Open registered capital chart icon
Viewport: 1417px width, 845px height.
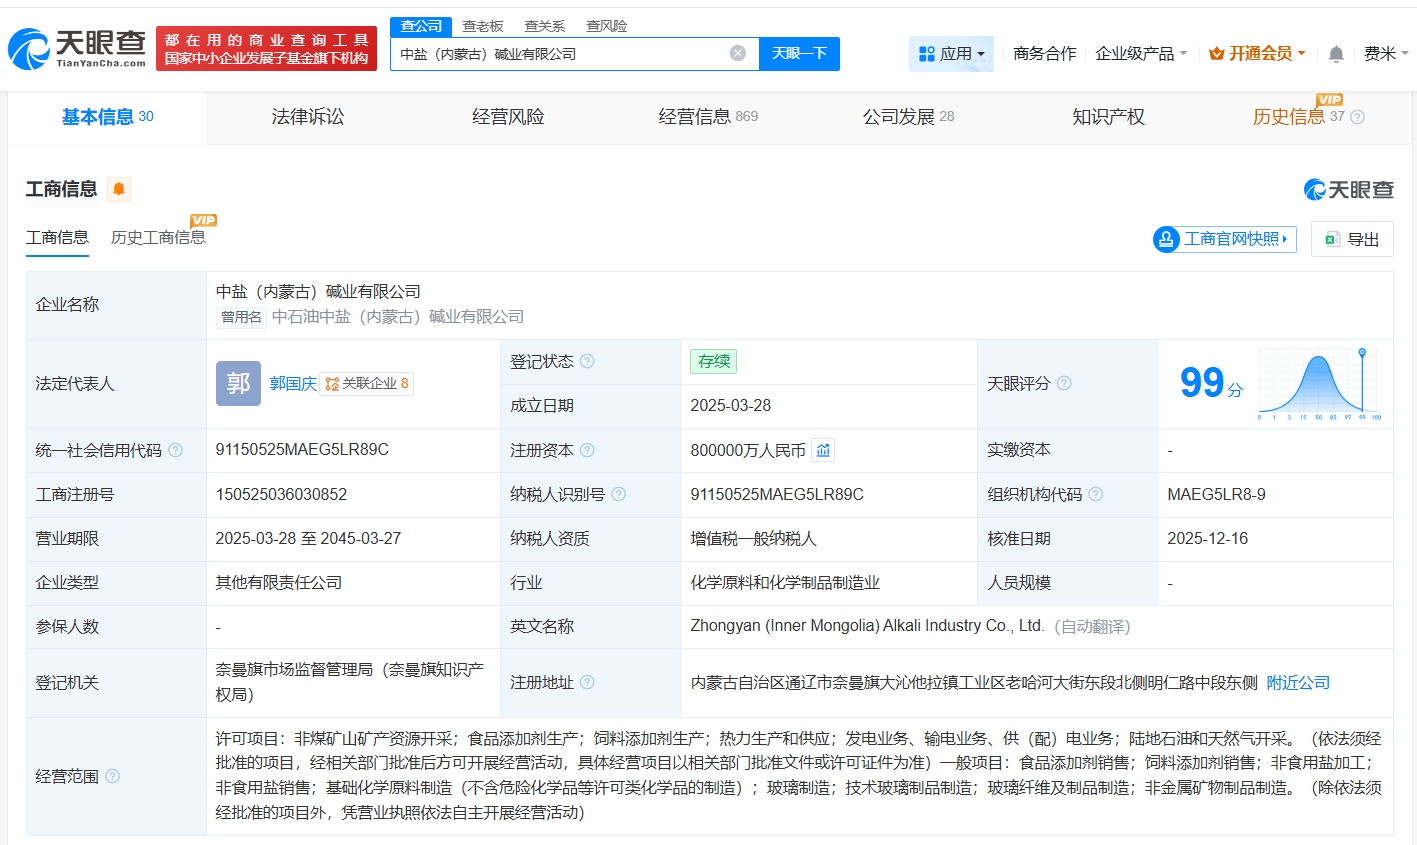(x=823, y=451)
